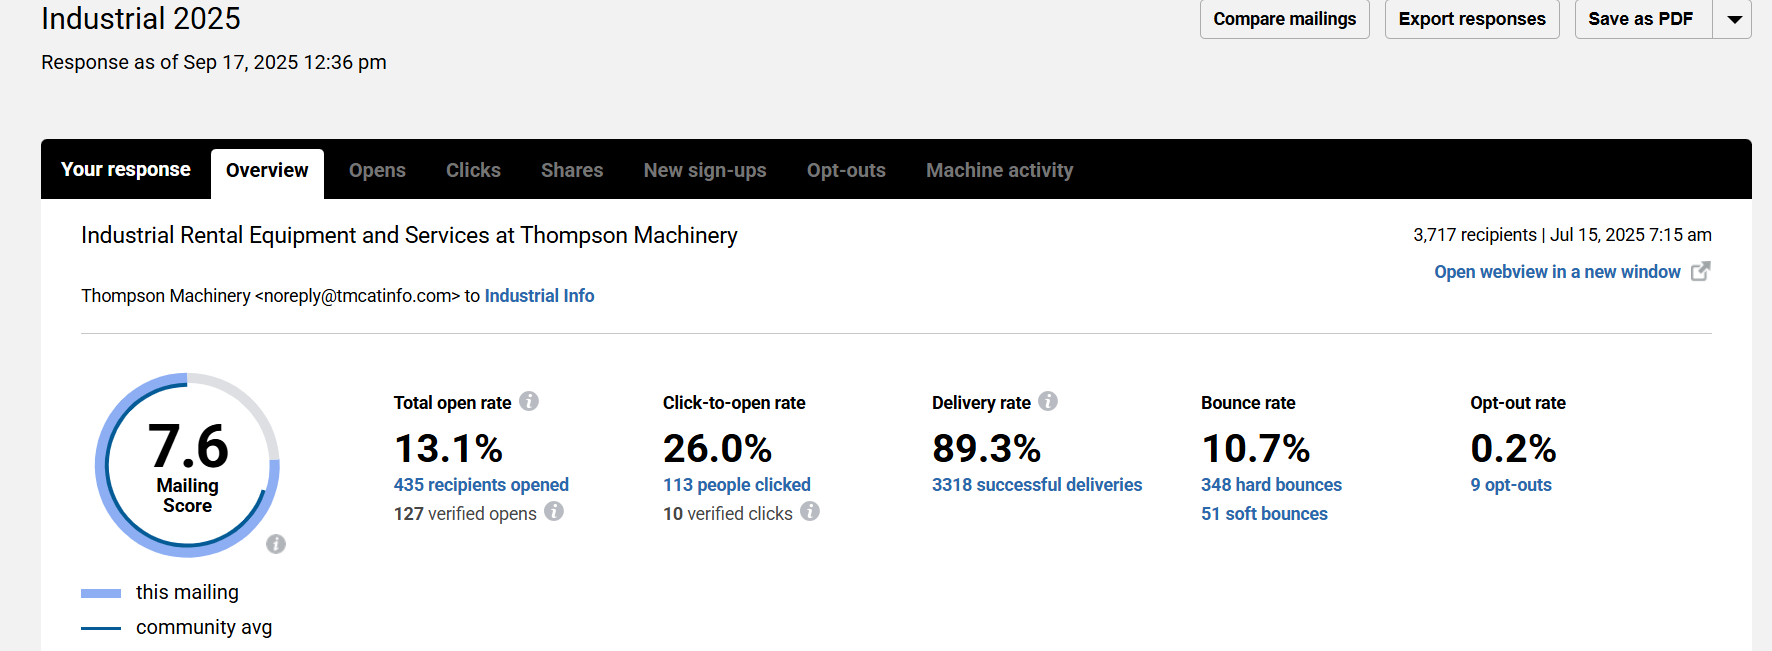Open the 348 hard bounces link

click(1271, 485)
